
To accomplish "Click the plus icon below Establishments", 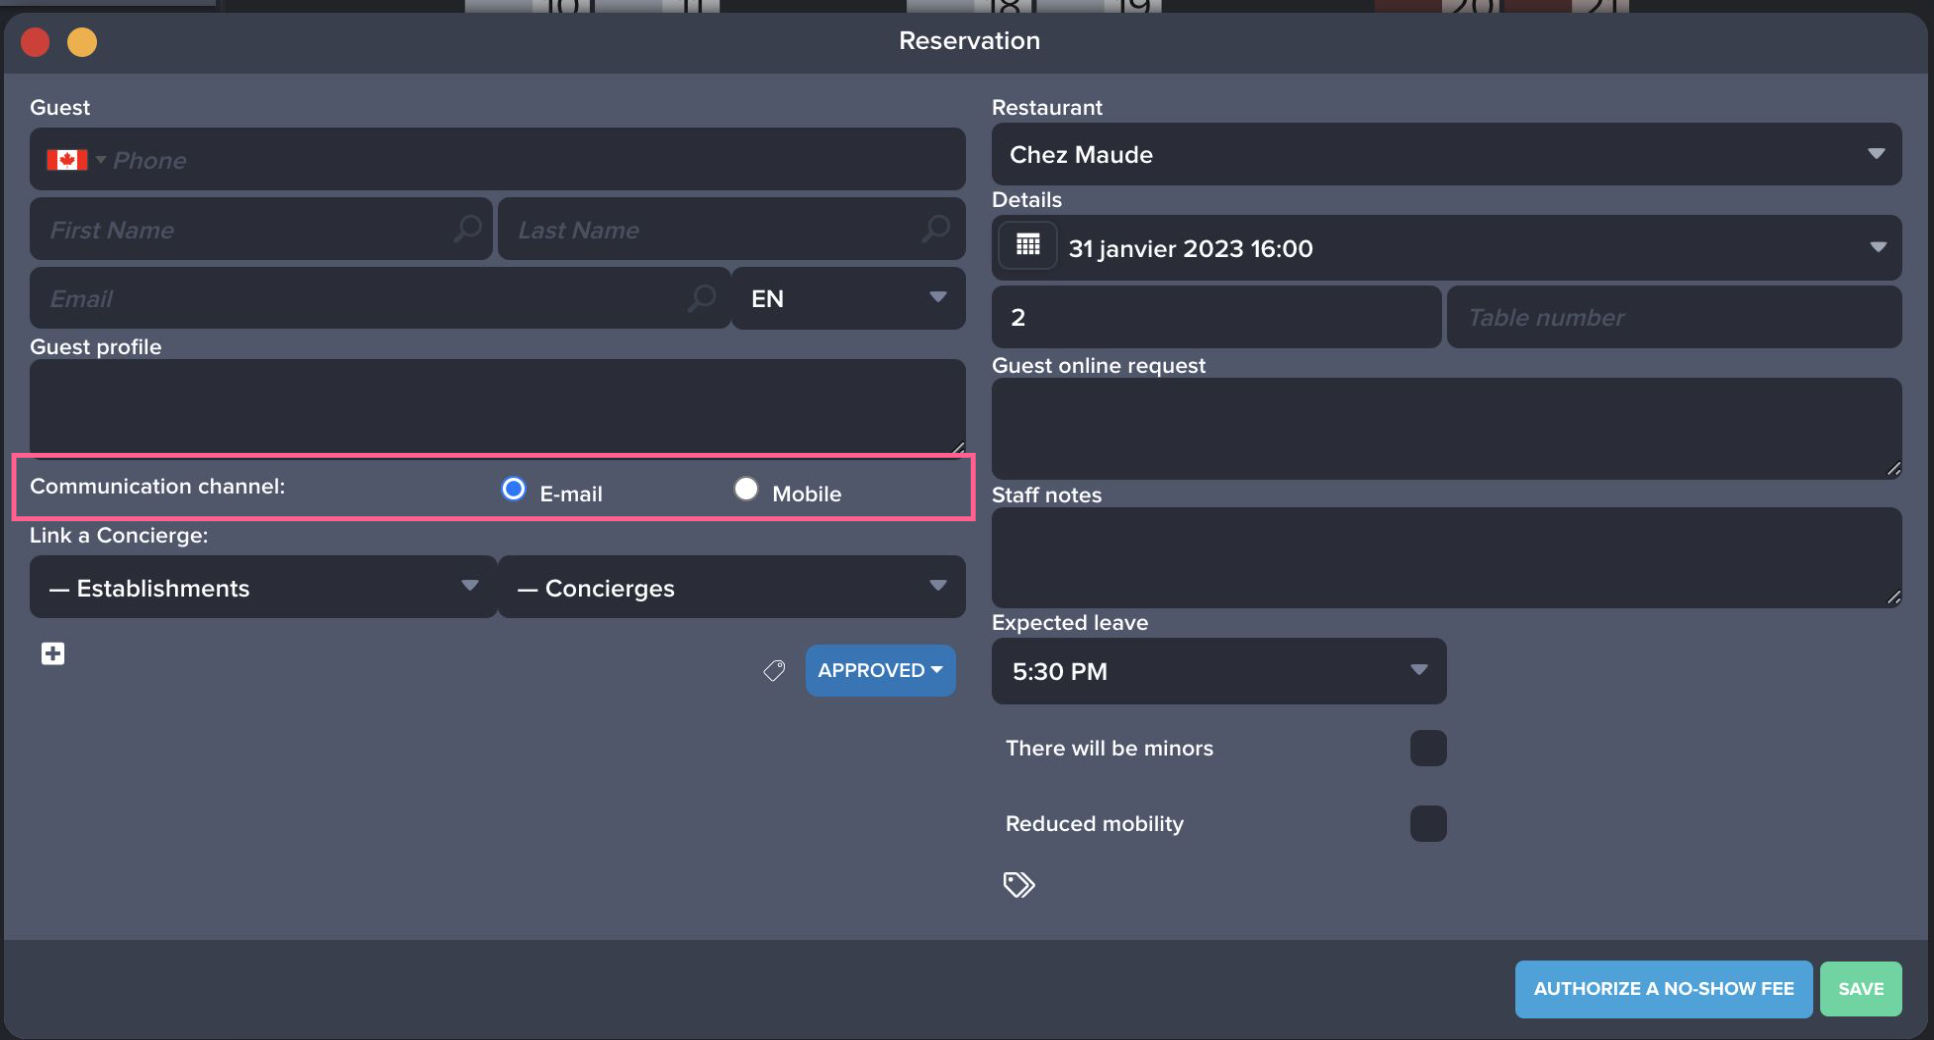I will (x=53, y=654).
